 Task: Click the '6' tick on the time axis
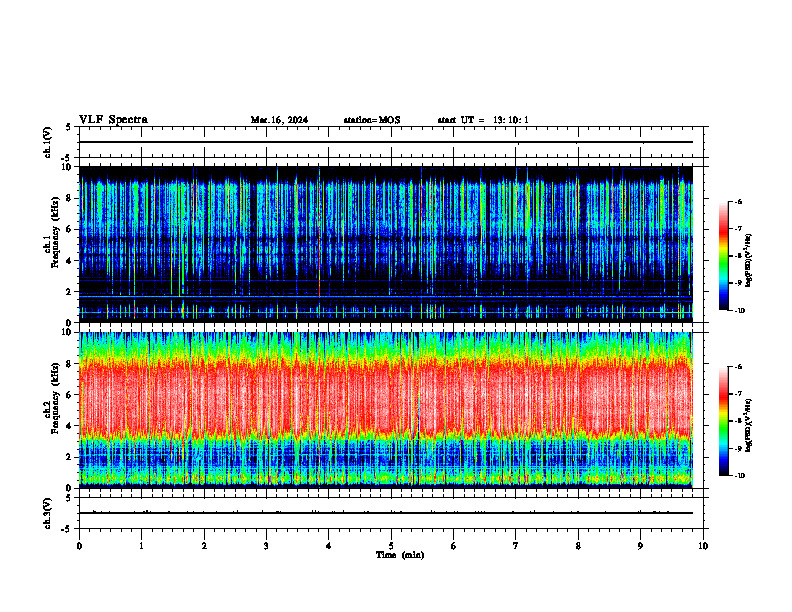[x=454, y=546]
